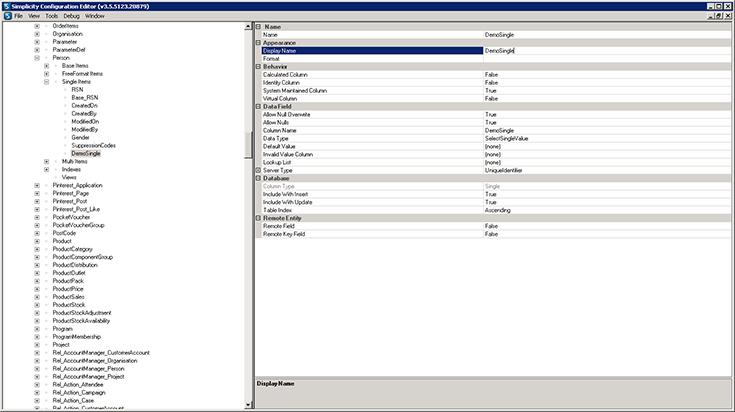Expand the Multi Items node
The height and width of the screenshot is (412, 735).
point(46,162)
